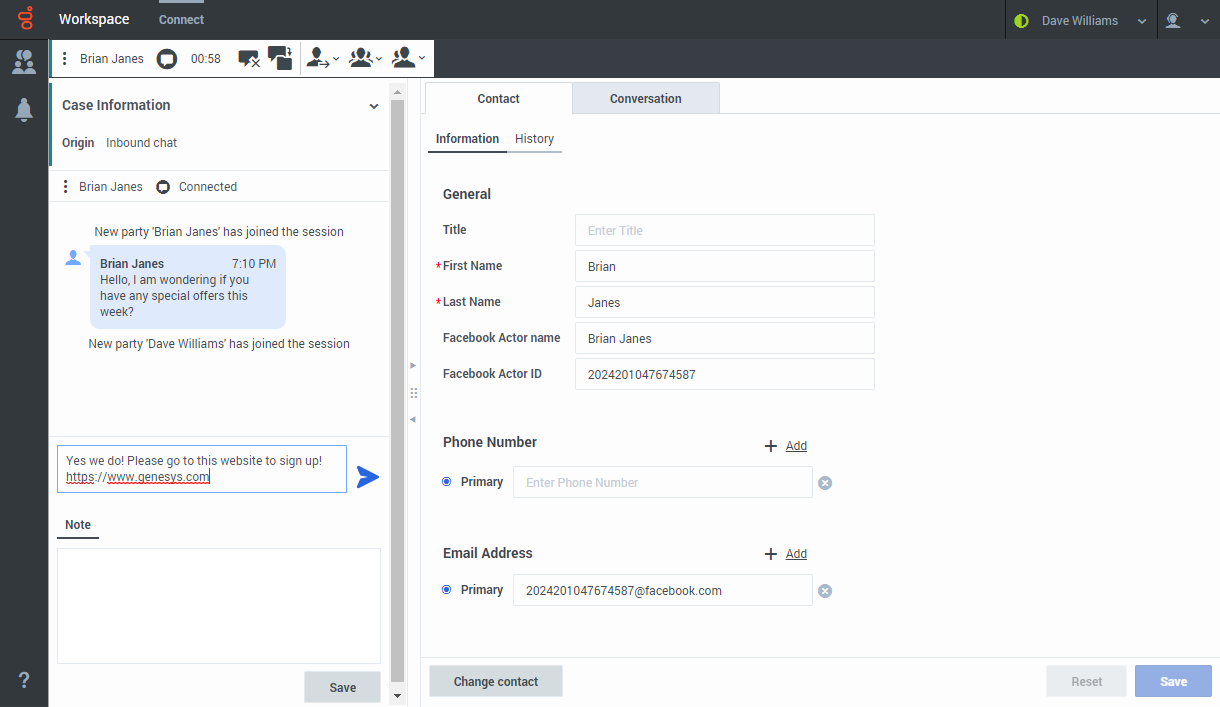Click the send message arrow icon
Viewport: 1220px width, 707px height.
coord(368,477)
